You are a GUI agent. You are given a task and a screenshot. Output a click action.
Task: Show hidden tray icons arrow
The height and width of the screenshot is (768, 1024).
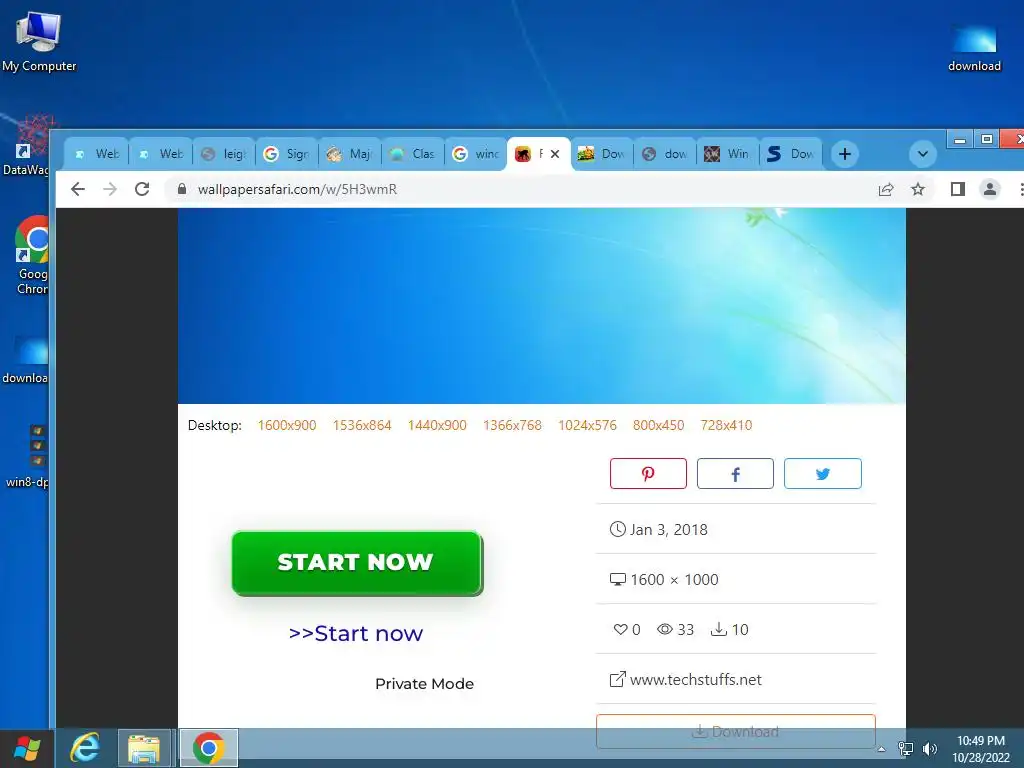coord(882,749)
